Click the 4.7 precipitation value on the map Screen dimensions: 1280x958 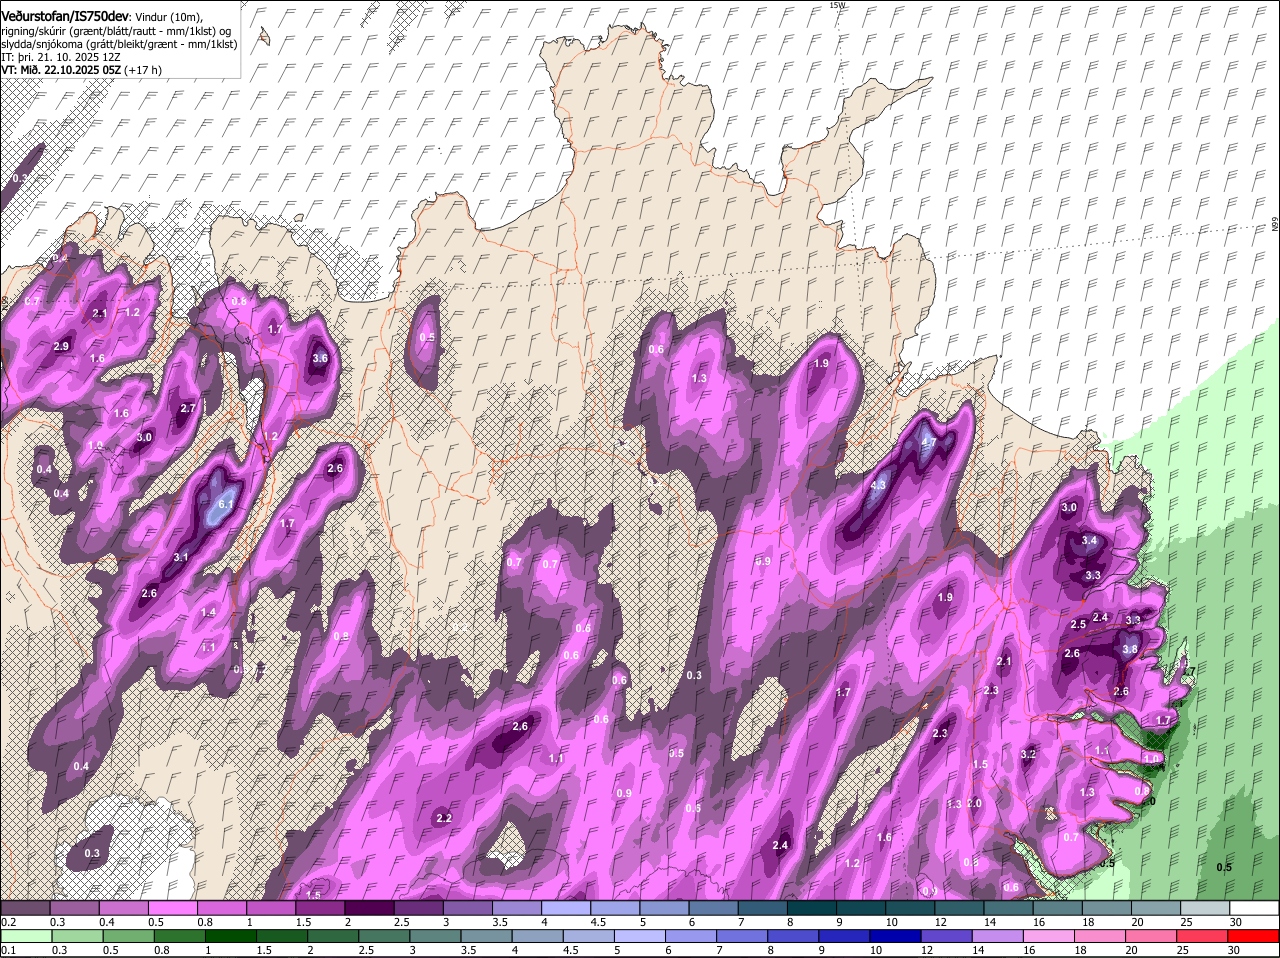click(x=929, y=442)
